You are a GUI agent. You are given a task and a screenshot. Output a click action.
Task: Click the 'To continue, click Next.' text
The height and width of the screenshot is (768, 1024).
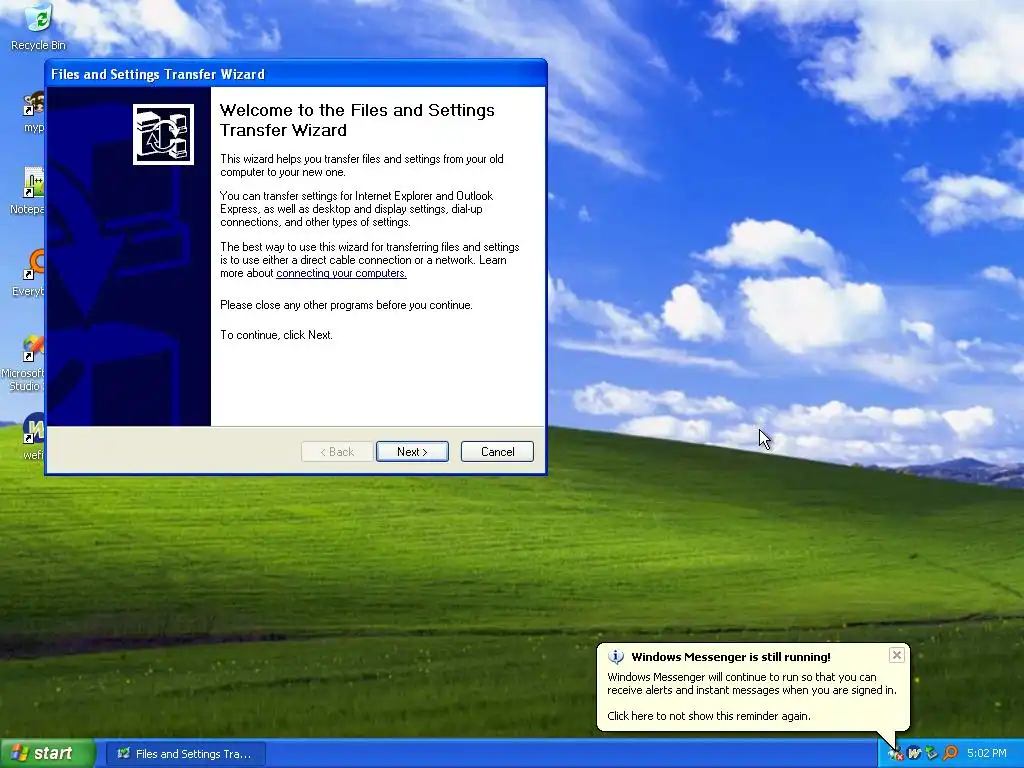click(276, 335)
